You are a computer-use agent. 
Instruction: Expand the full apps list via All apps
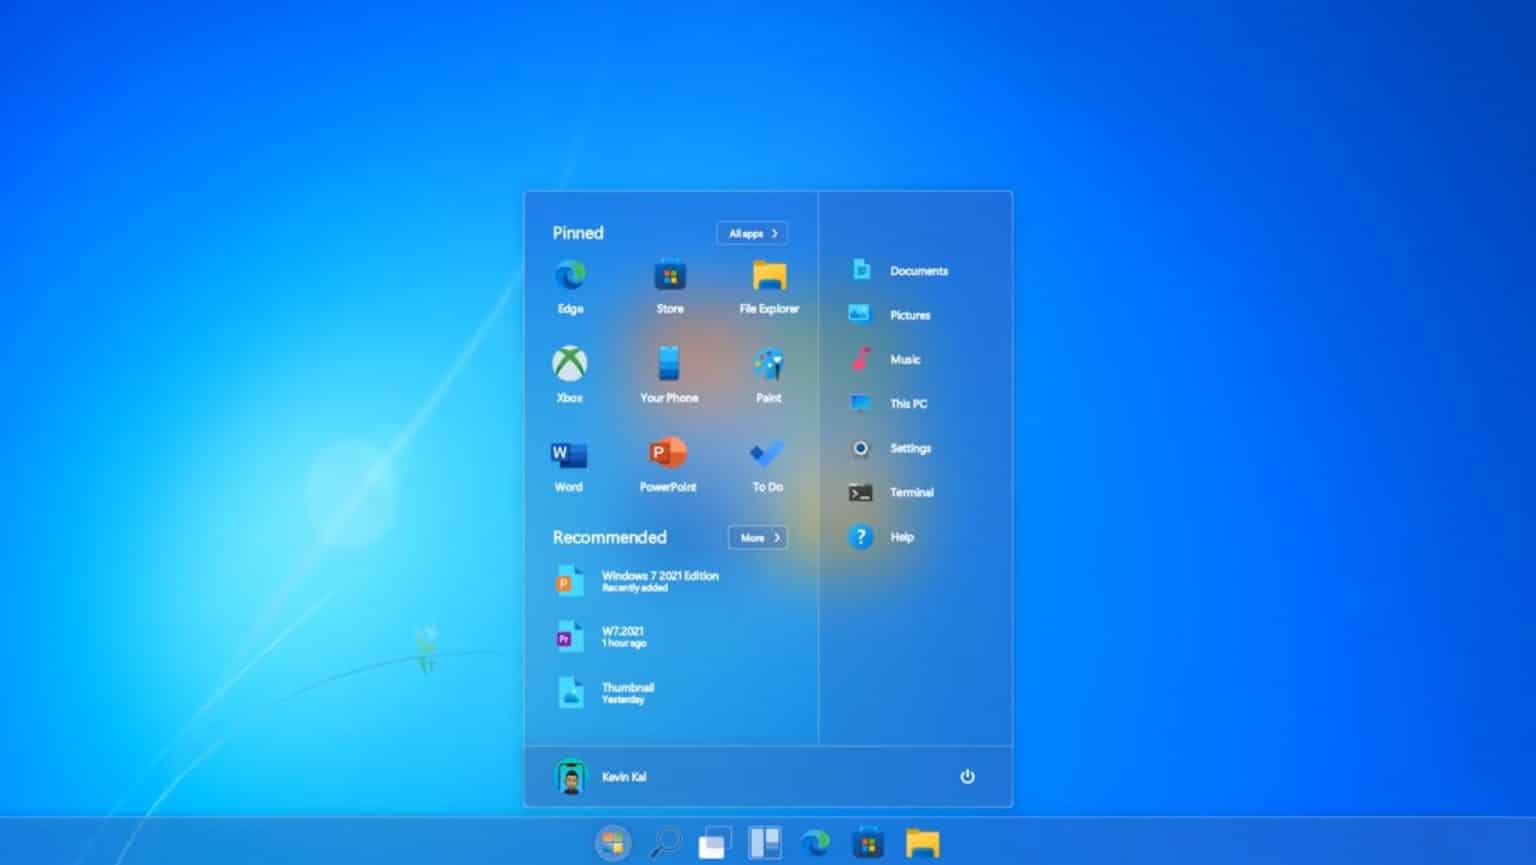click(x=751, y=233)
